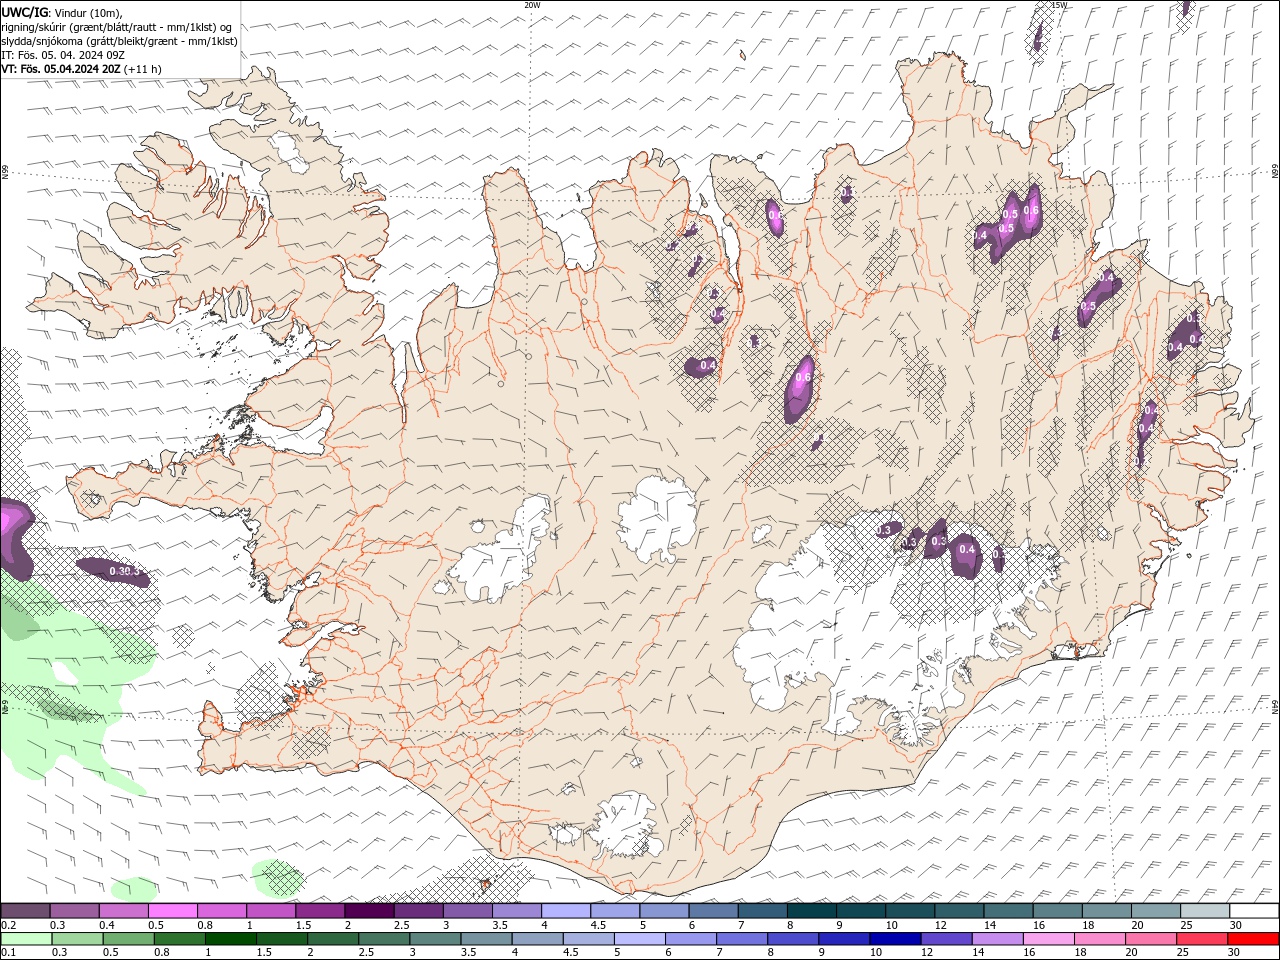Click the snow legend swatch between 1 and 1.5
Screen dimensions: 1280x960
[x=270, y=911]
